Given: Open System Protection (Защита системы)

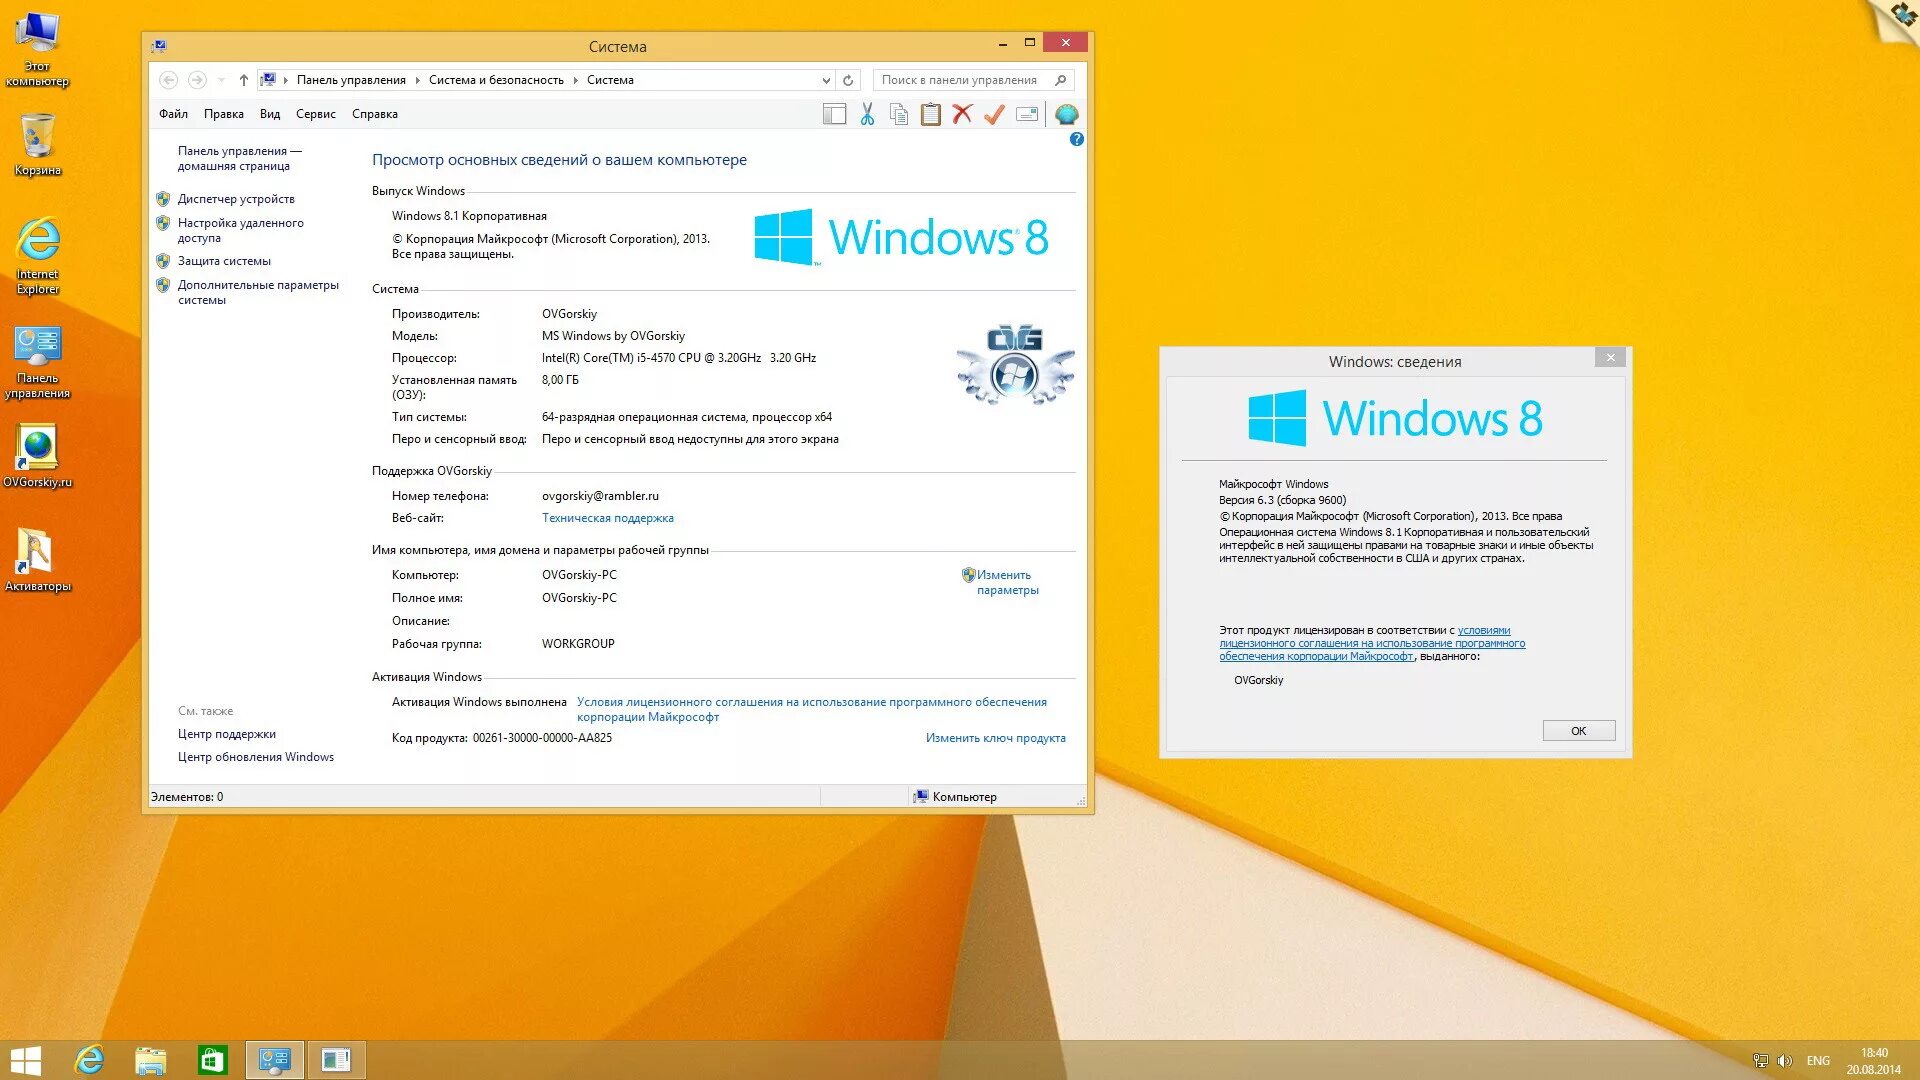Looking at the screenshot, I should tap(225, 260).
